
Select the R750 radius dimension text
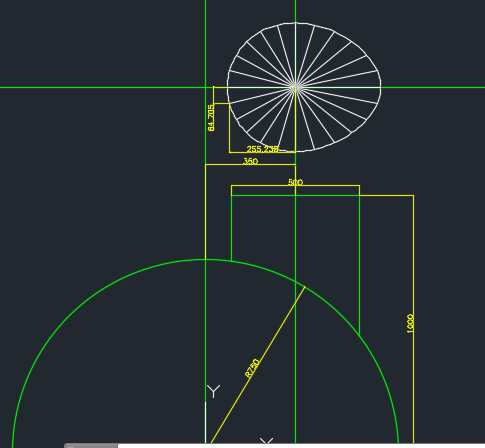[x=252, y=368]
